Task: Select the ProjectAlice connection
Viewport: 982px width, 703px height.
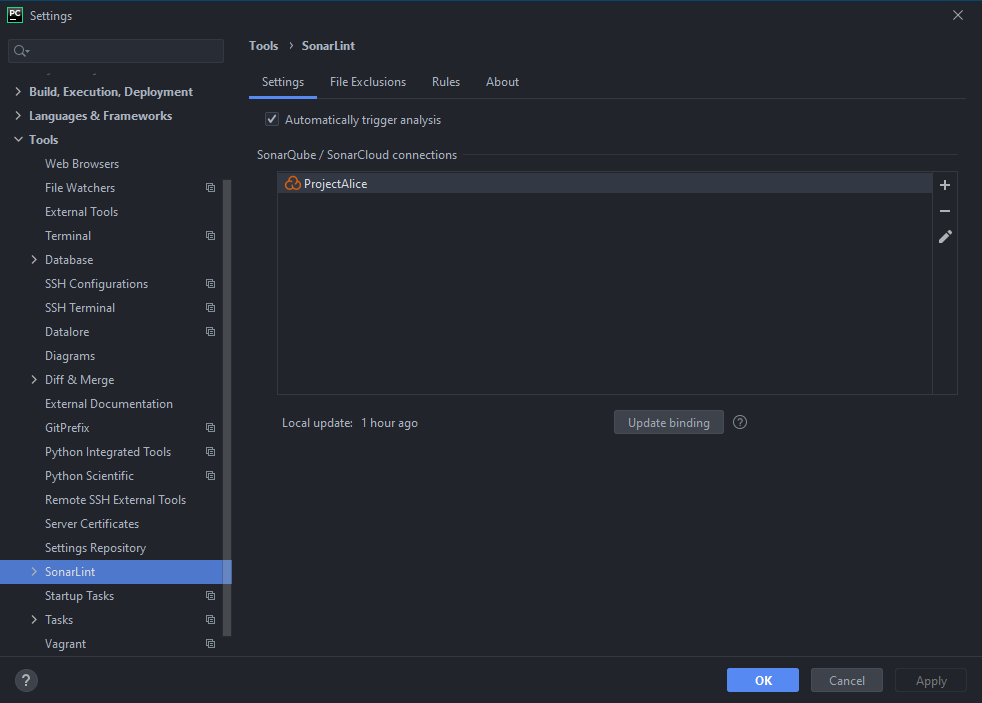Action: pyautogui.click(x=605, y=183)
